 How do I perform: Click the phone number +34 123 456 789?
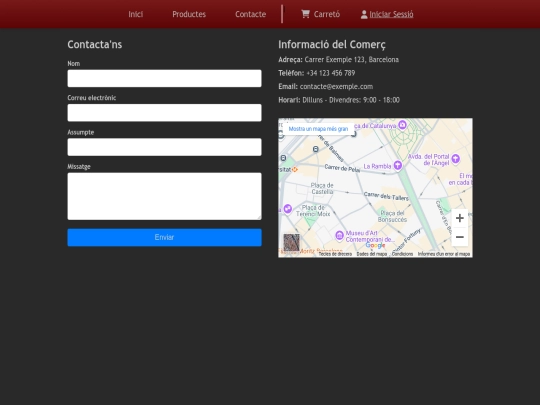pyautogui.click(x=331, y=73)
